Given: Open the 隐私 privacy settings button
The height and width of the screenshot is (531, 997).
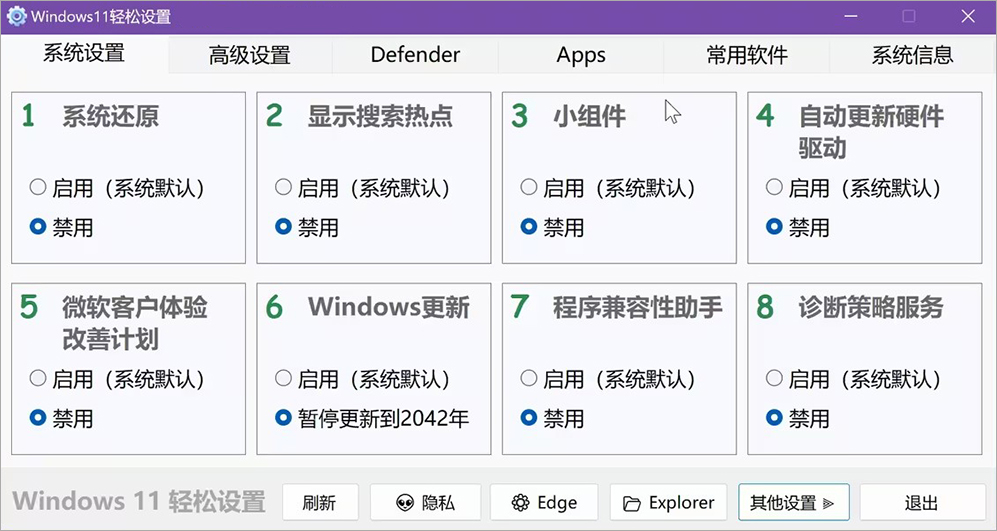Looking at the screenshot, I should [x=425, y=503].
